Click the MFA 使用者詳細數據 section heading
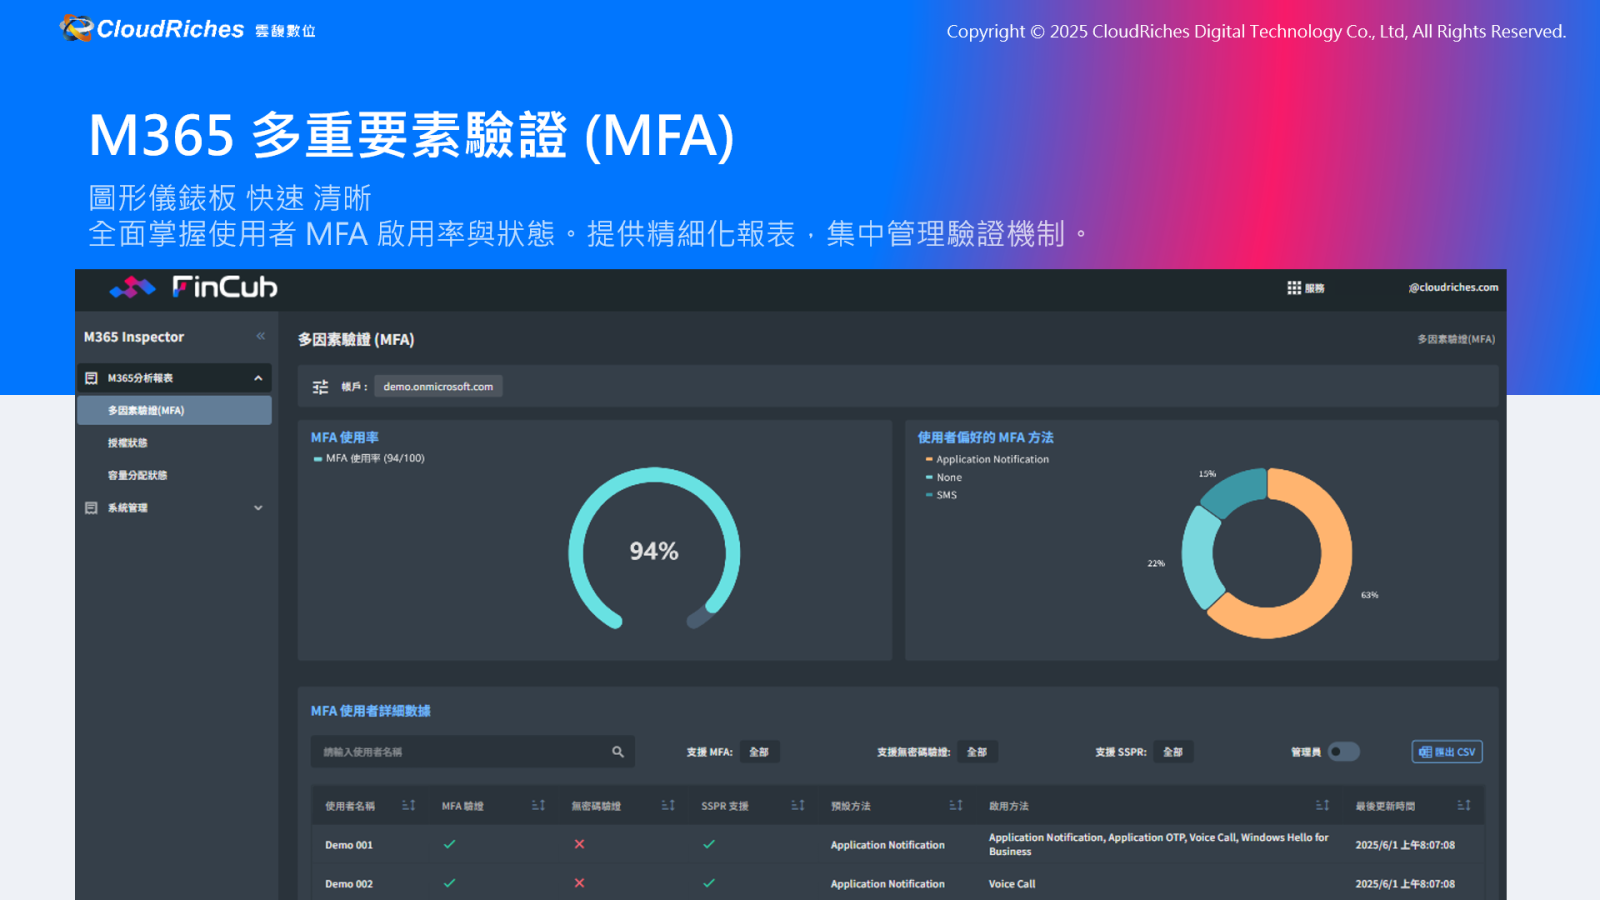Viewport: 1600px width, 900px height. coord(371,711)
